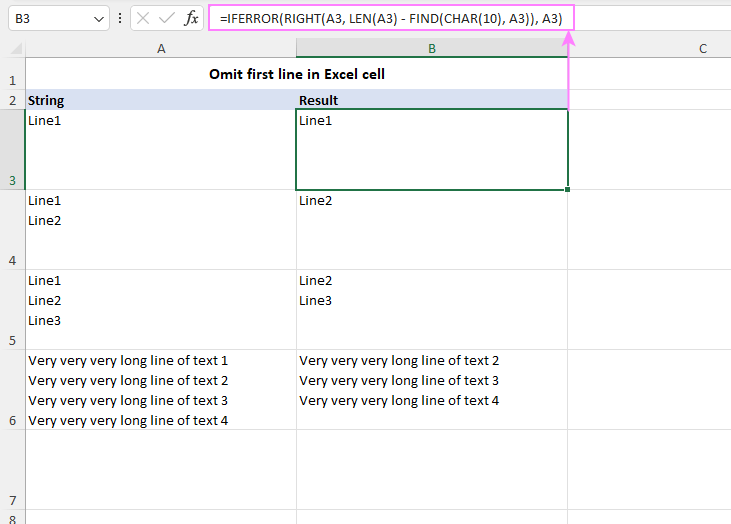Select column B header

[432, 48]
